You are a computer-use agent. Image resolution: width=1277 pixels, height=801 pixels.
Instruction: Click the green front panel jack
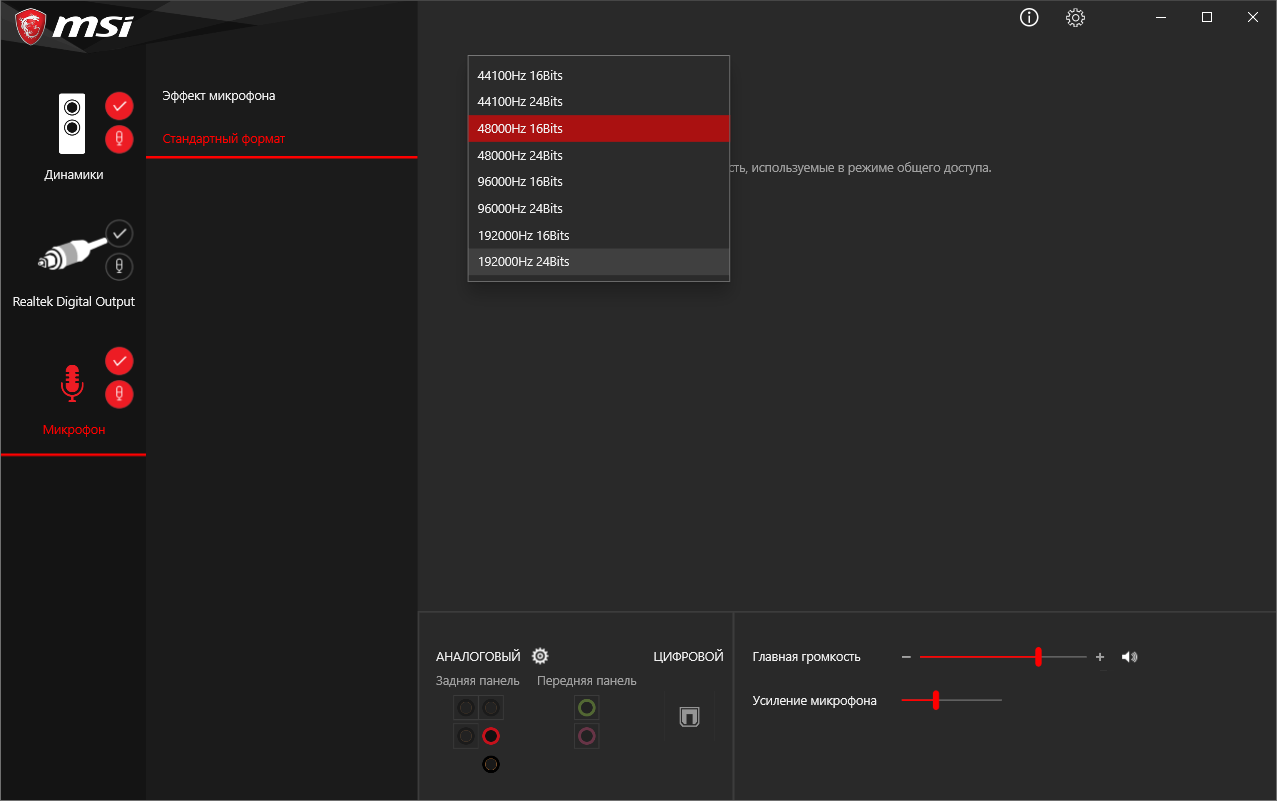pos(587,708)
